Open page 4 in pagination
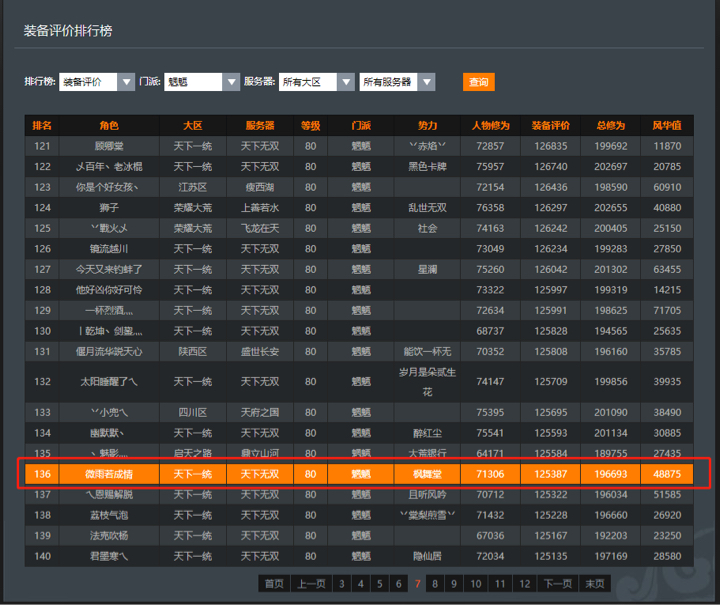 [x=360, y=583]
